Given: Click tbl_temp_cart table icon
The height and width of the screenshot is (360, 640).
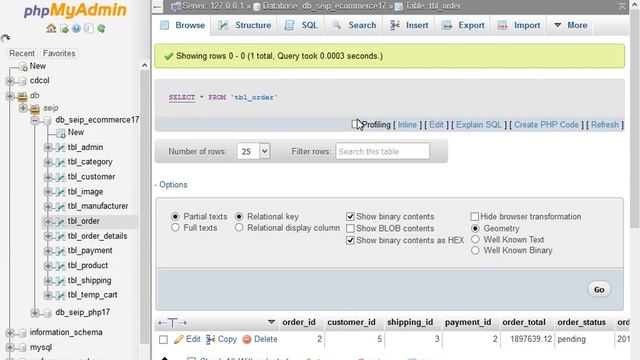Looking at the screenshot, I should coord(60,295).
